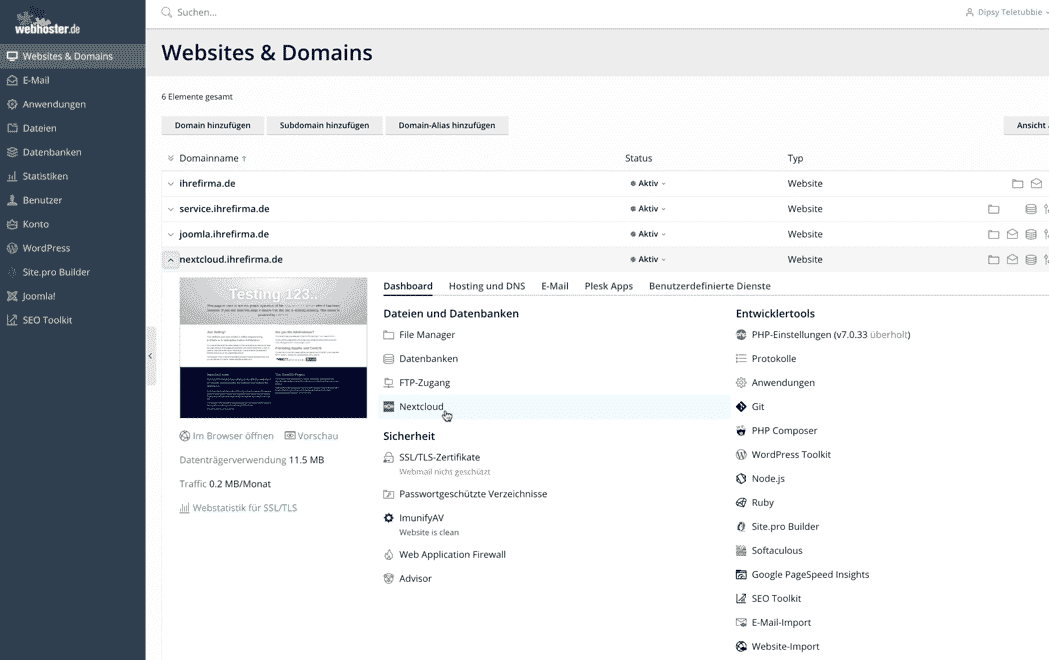This screenshot has width=1049, height=660.
Task: Click the Domain-Alias hinzufügen button
Action: (x=447, y=126)
